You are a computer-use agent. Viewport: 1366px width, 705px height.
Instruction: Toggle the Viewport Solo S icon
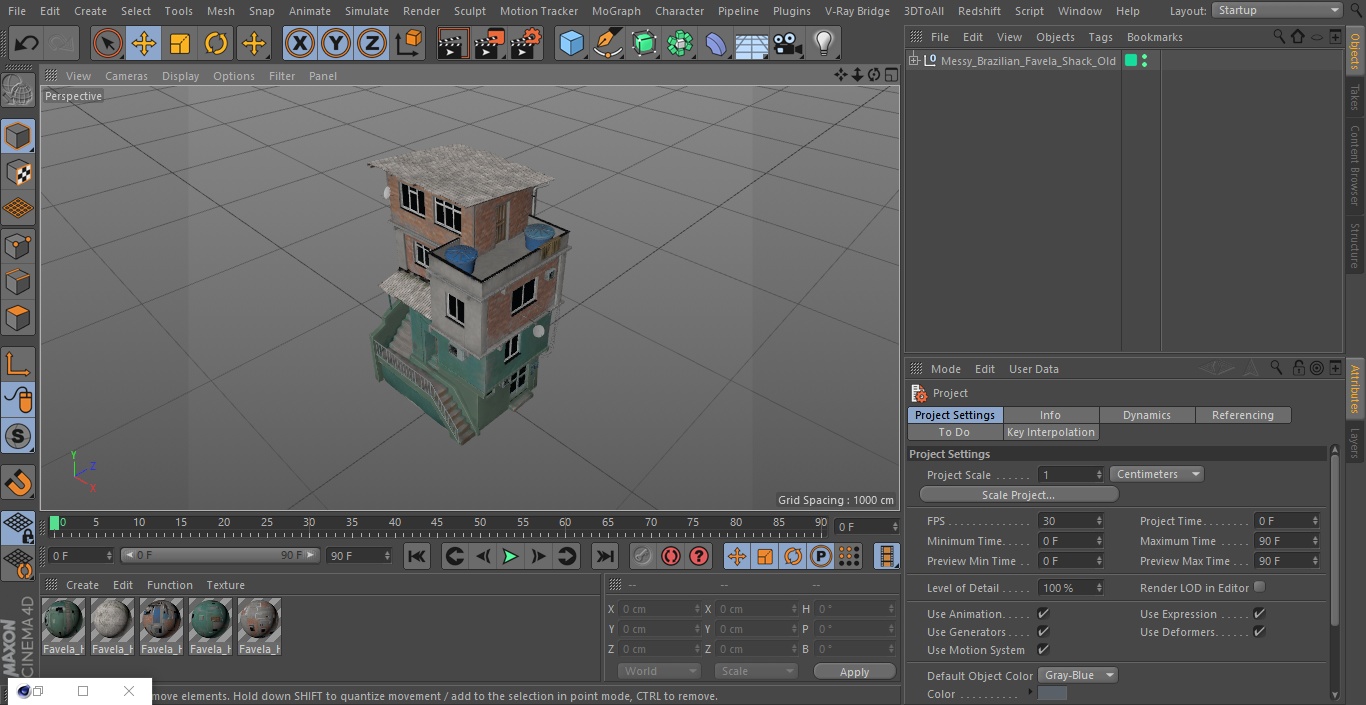coord(18,436)
